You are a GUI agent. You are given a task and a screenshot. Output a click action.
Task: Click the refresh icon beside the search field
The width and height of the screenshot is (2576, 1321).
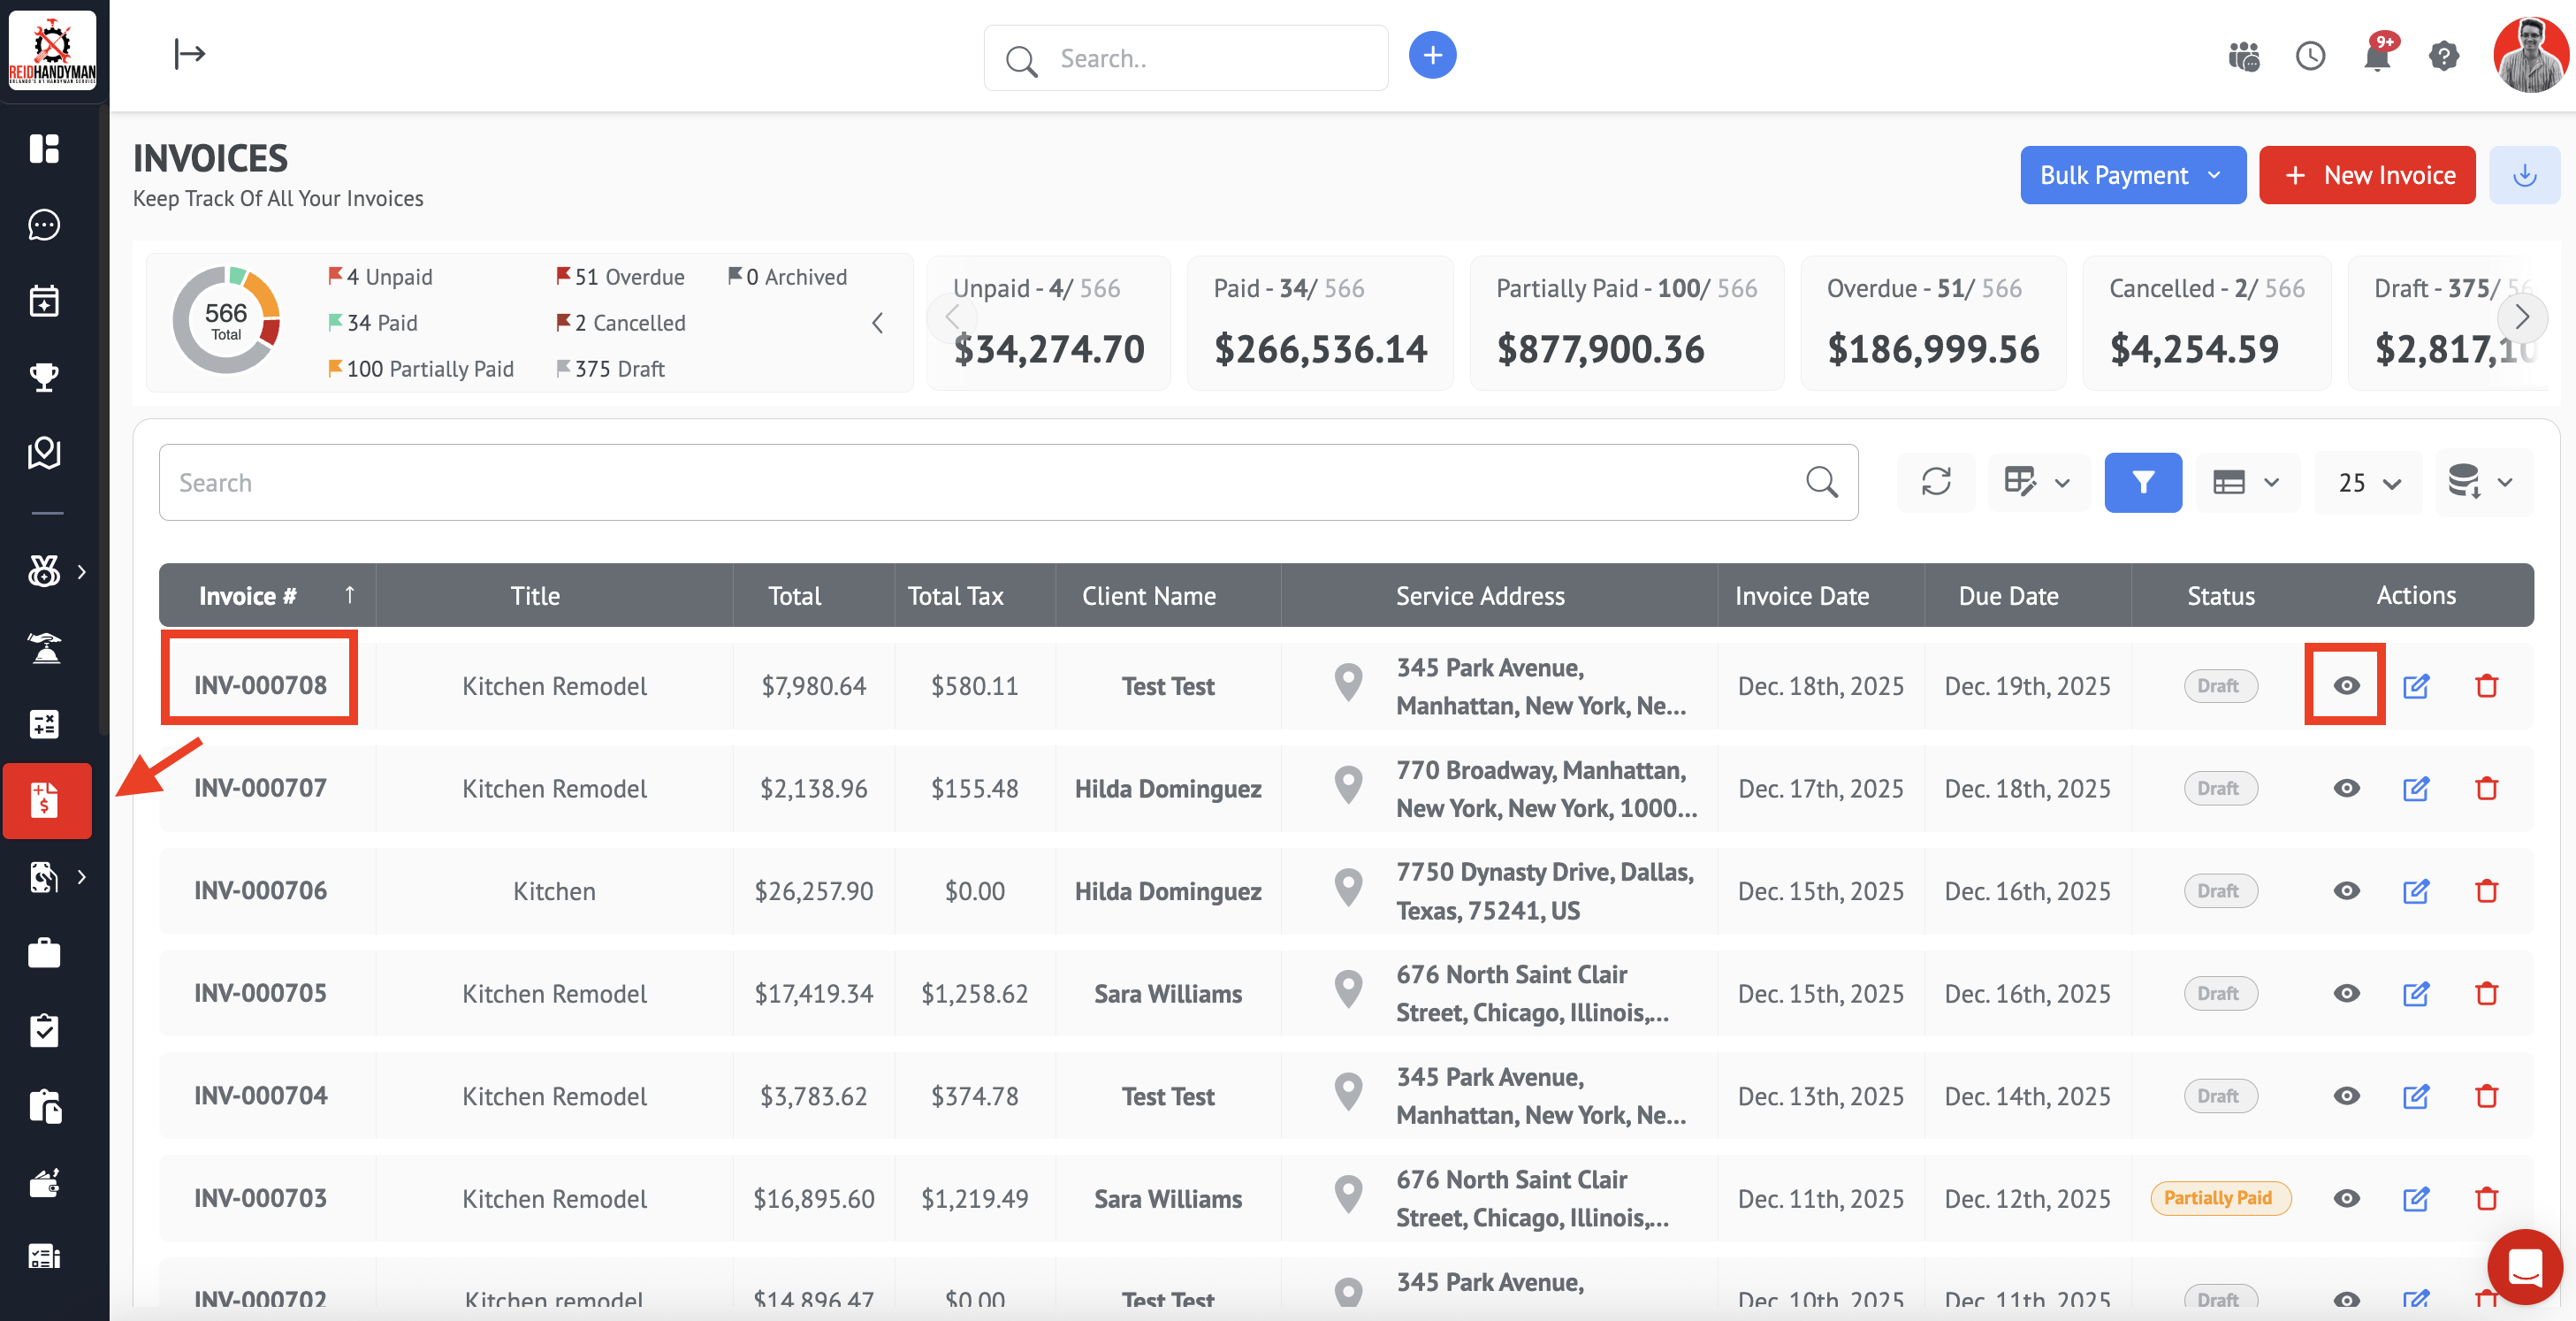coord(1936,482)
